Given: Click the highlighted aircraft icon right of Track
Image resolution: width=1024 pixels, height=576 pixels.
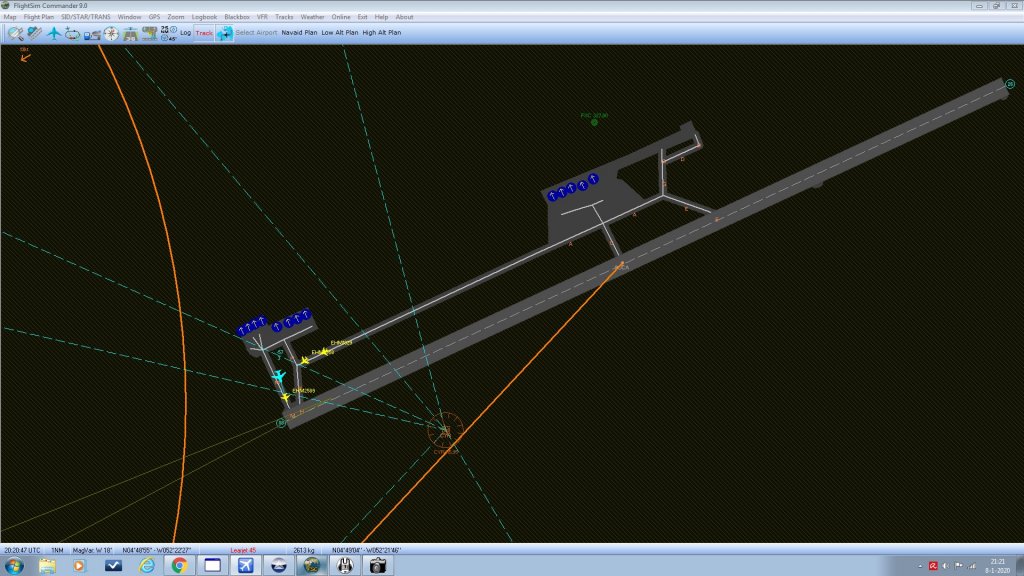Looking at the screenshot, I should (x=224, y=33).
